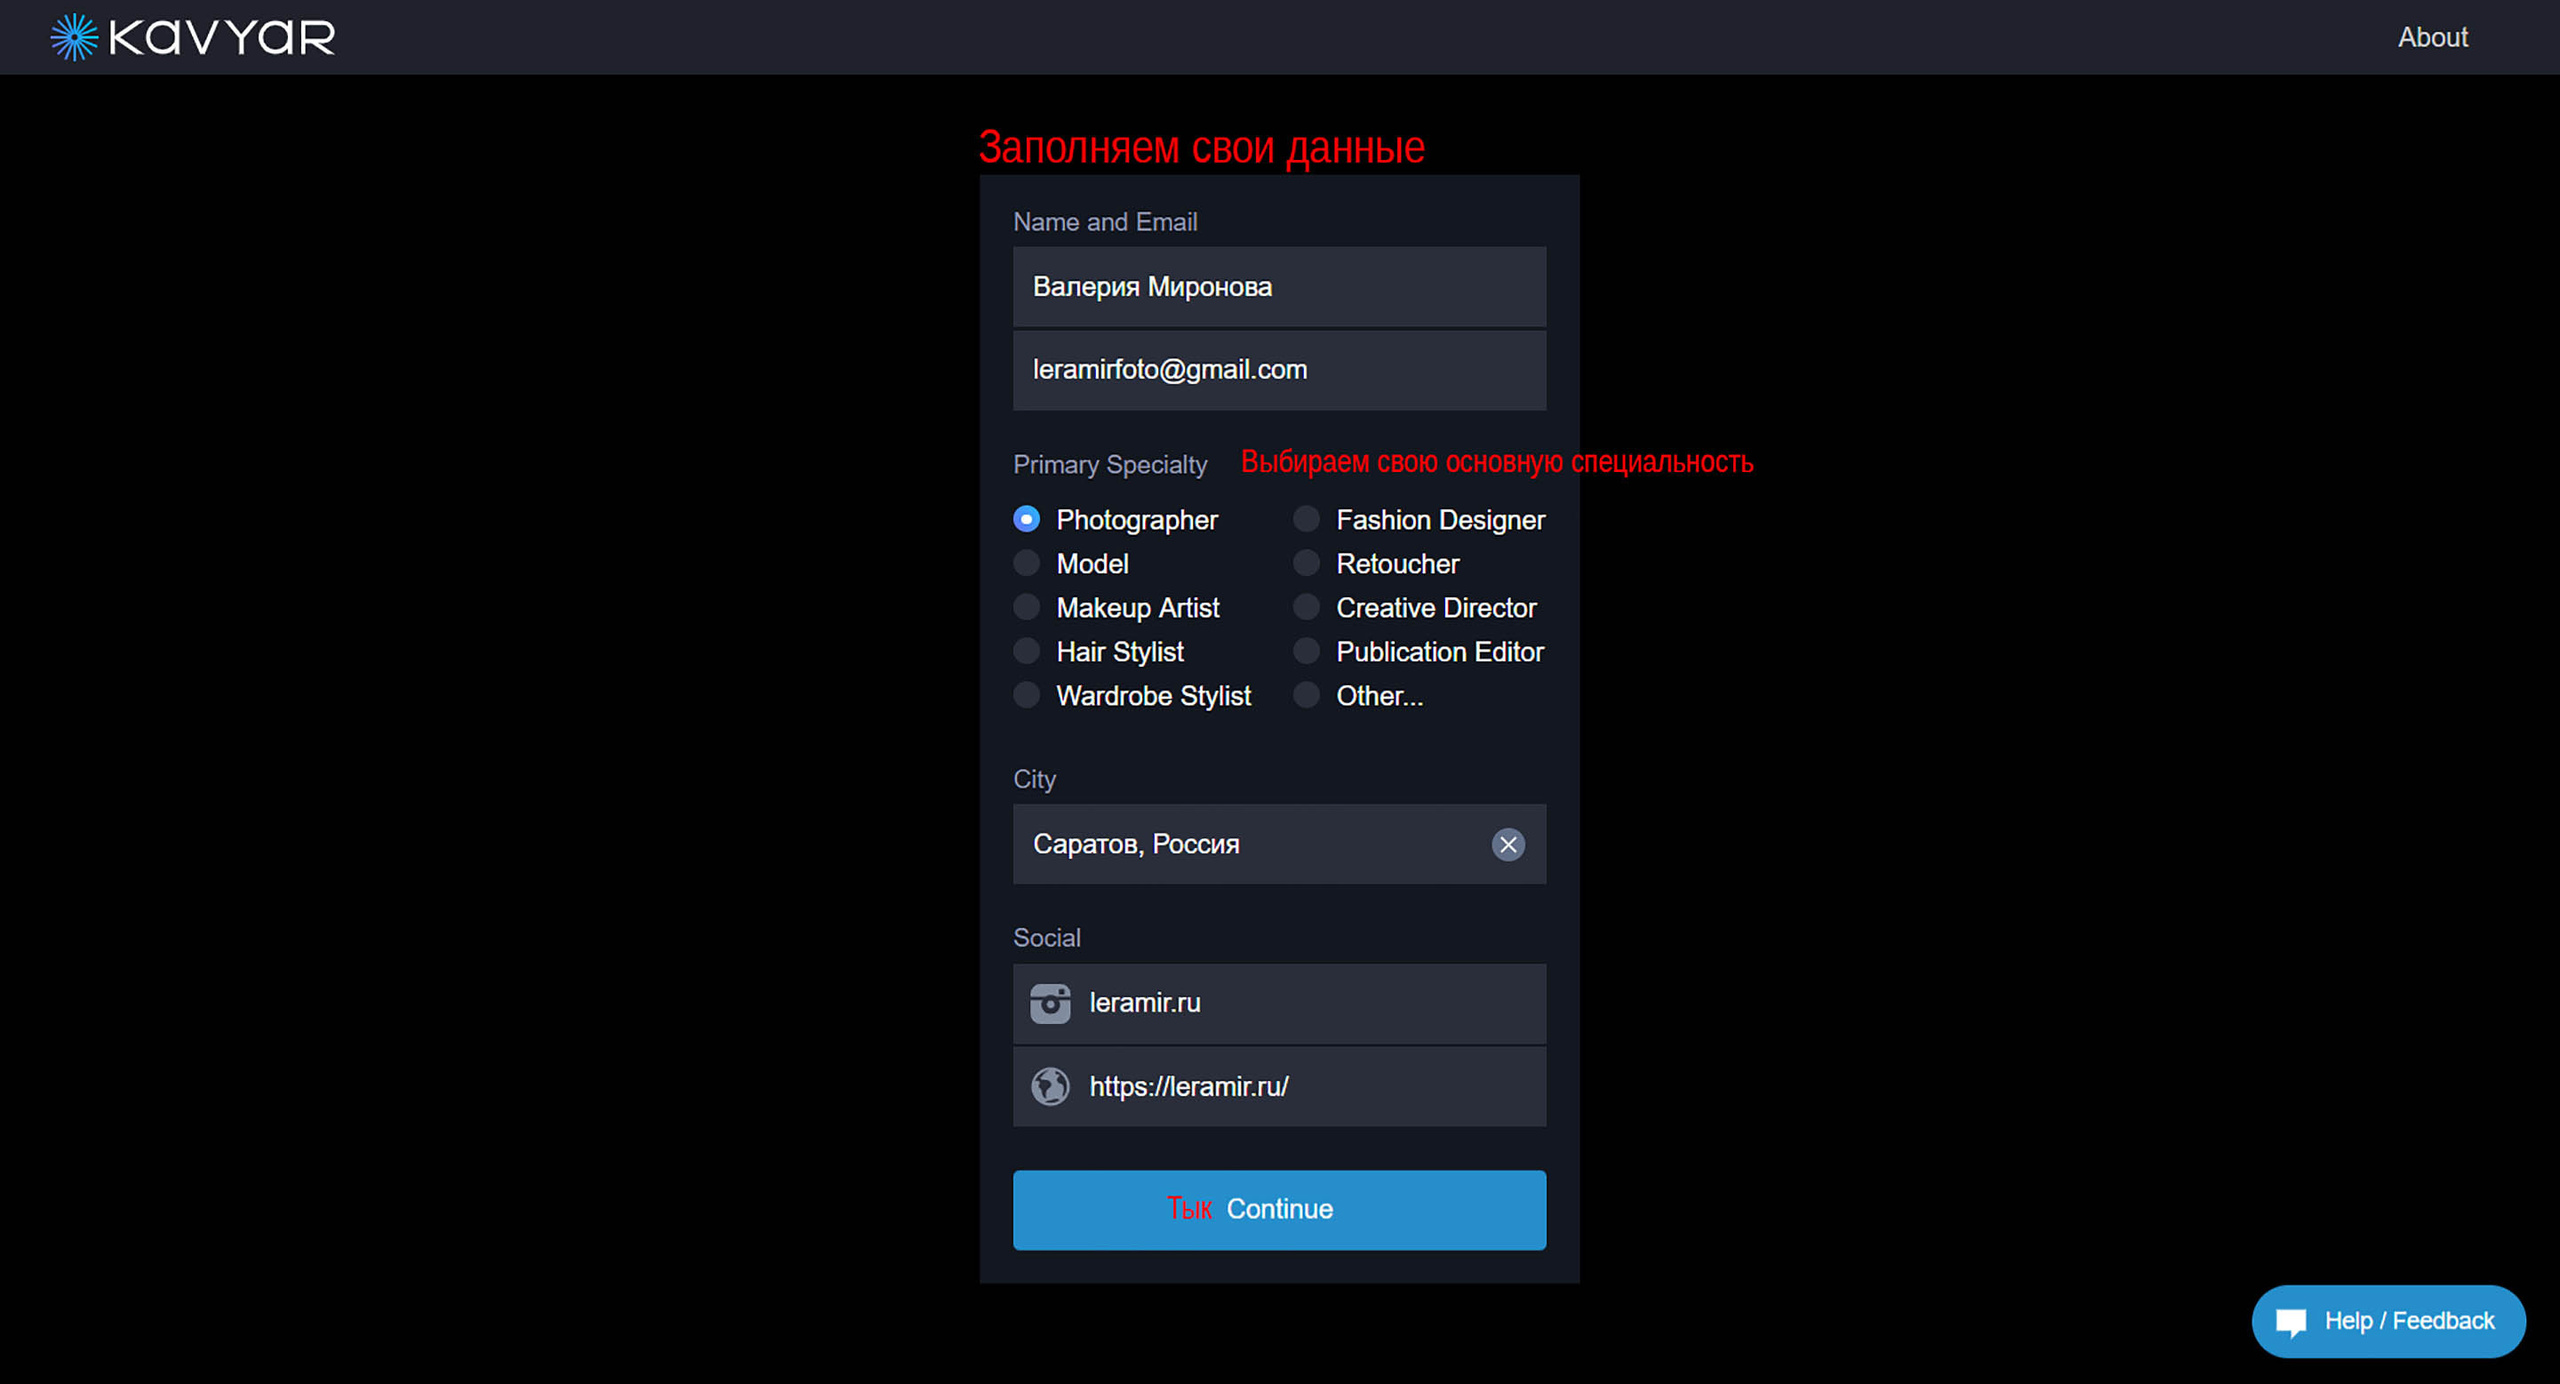This screenshot has width=2560, height=1384.
Task: Choose Model as primary specialty
Action: [x=1026, y=563]
